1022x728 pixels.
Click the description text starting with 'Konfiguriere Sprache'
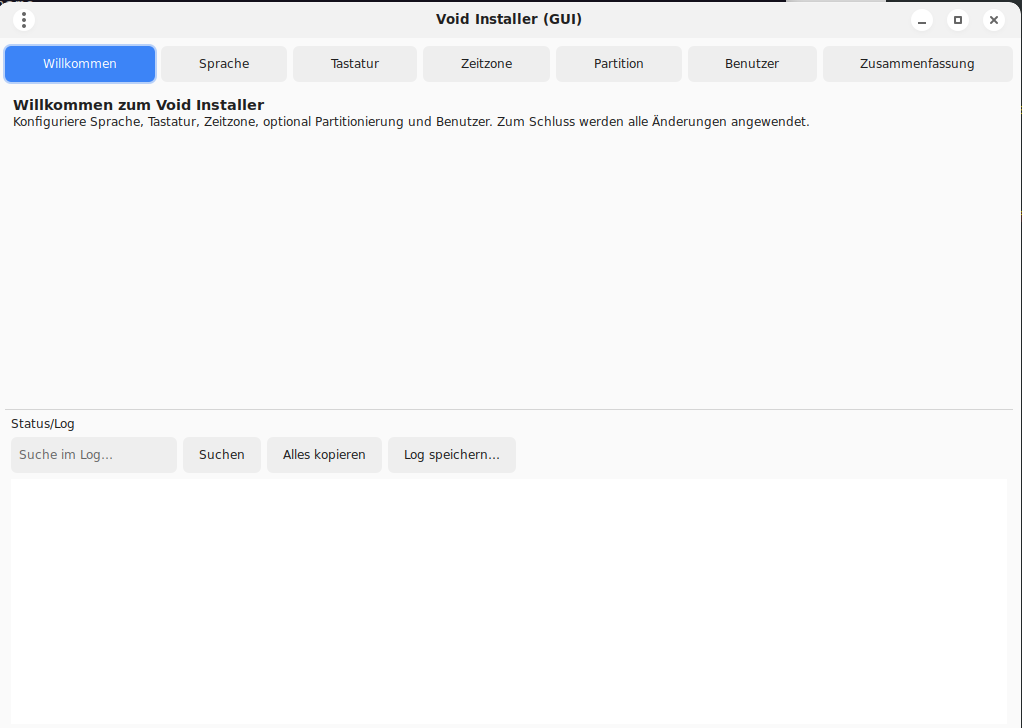point(410,122)
